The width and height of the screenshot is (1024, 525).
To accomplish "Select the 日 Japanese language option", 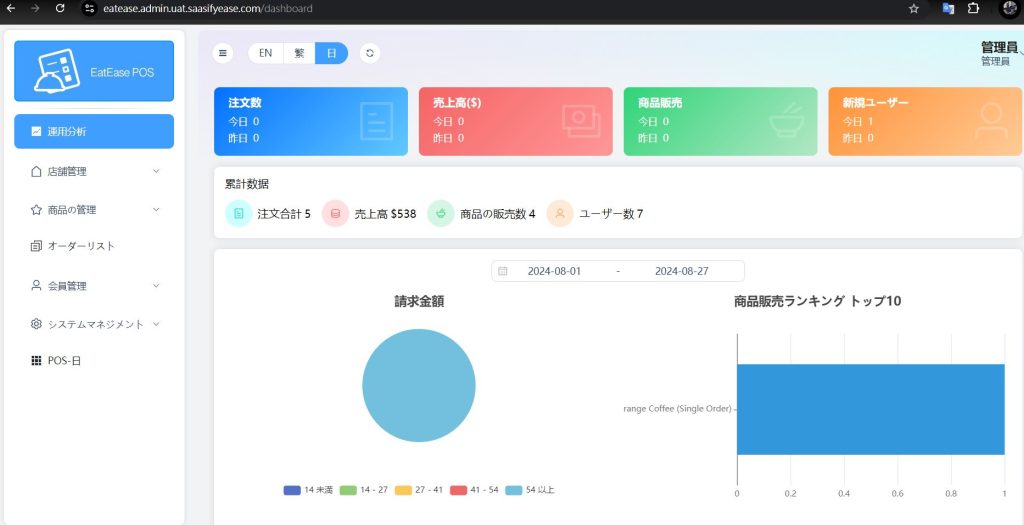I will (x=331, y=53).
